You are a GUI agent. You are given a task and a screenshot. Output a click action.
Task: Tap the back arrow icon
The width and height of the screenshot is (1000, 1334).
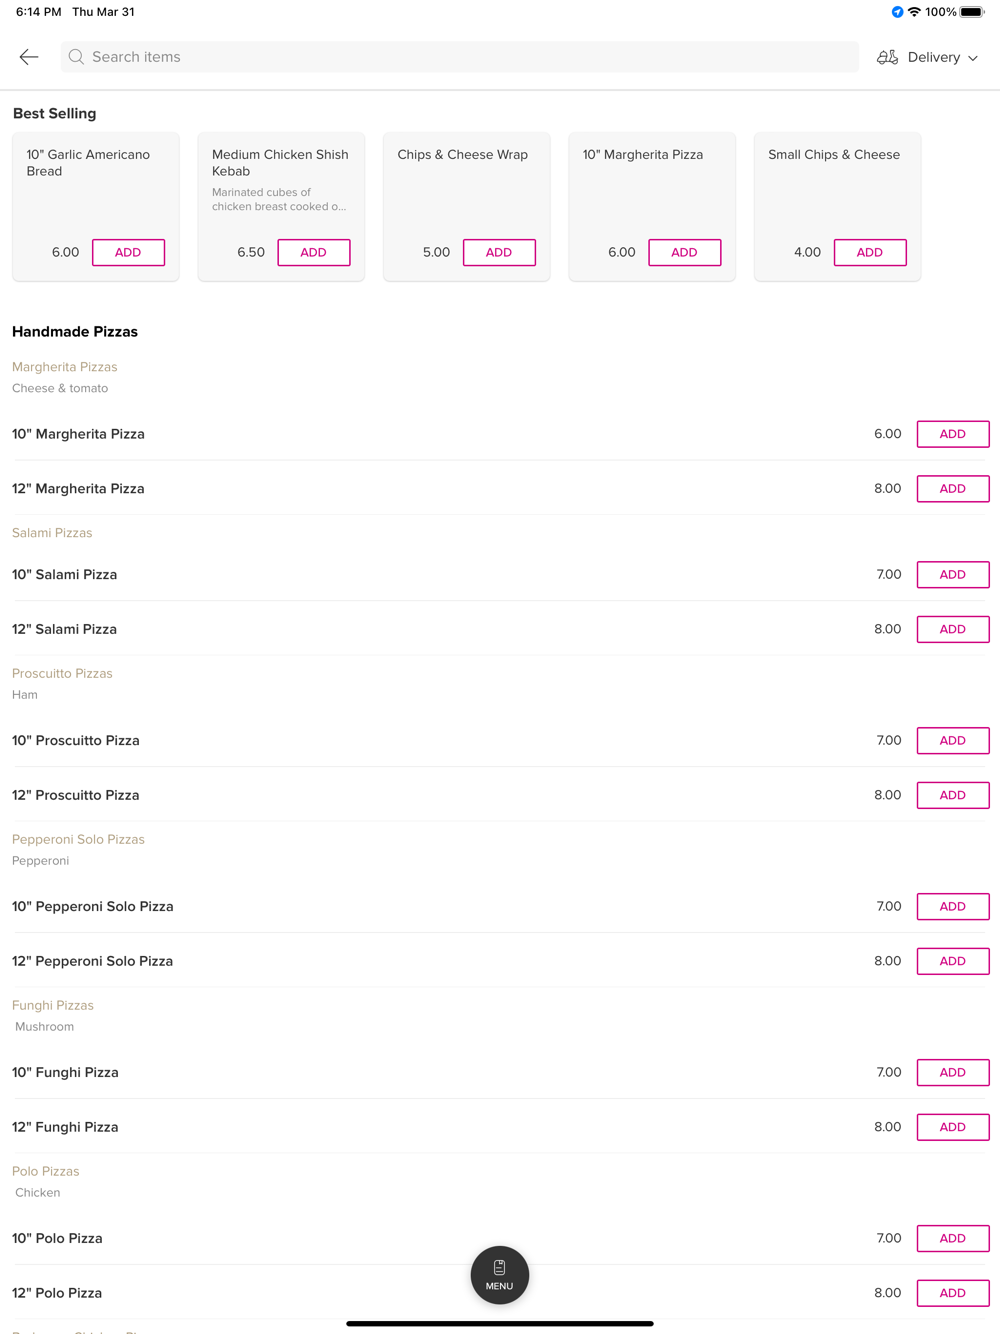29,57
